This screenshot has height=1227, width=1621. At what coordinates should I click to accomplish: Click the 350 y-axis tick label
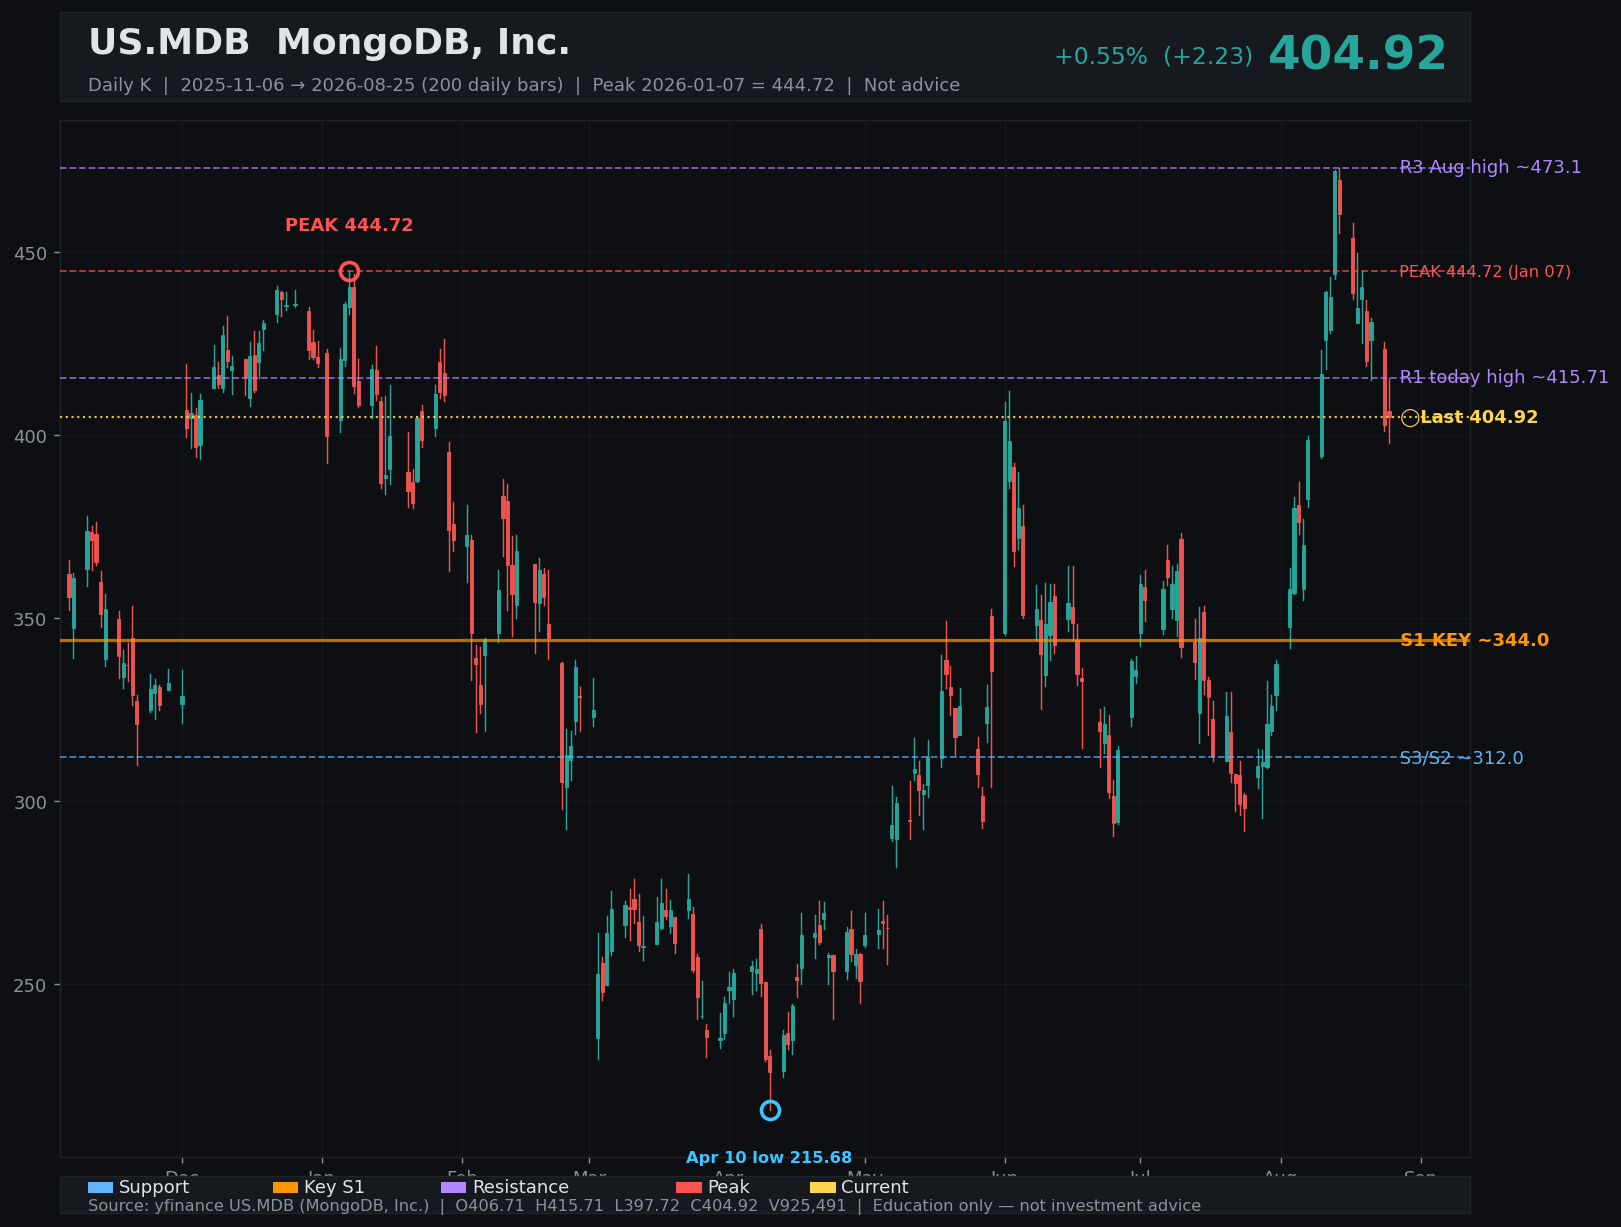[x=30, y=619]
